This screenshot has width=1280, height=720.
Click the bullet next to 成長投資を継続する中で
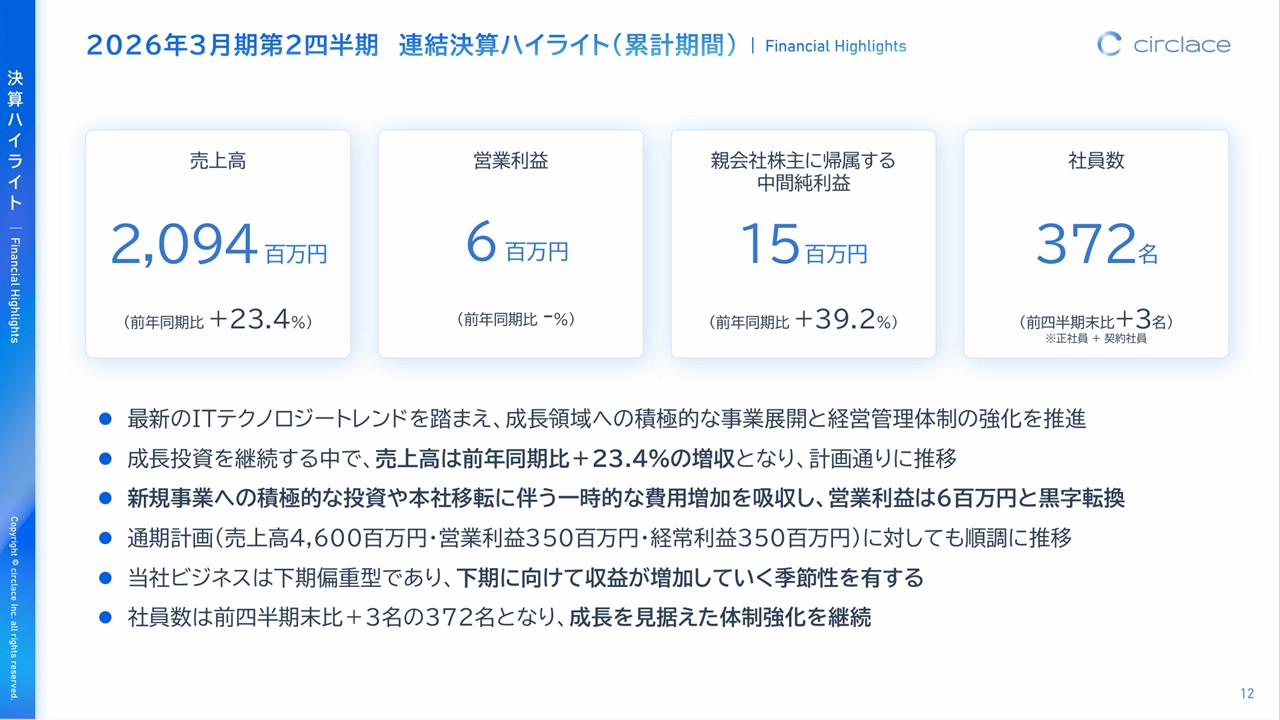click(105, 459)
